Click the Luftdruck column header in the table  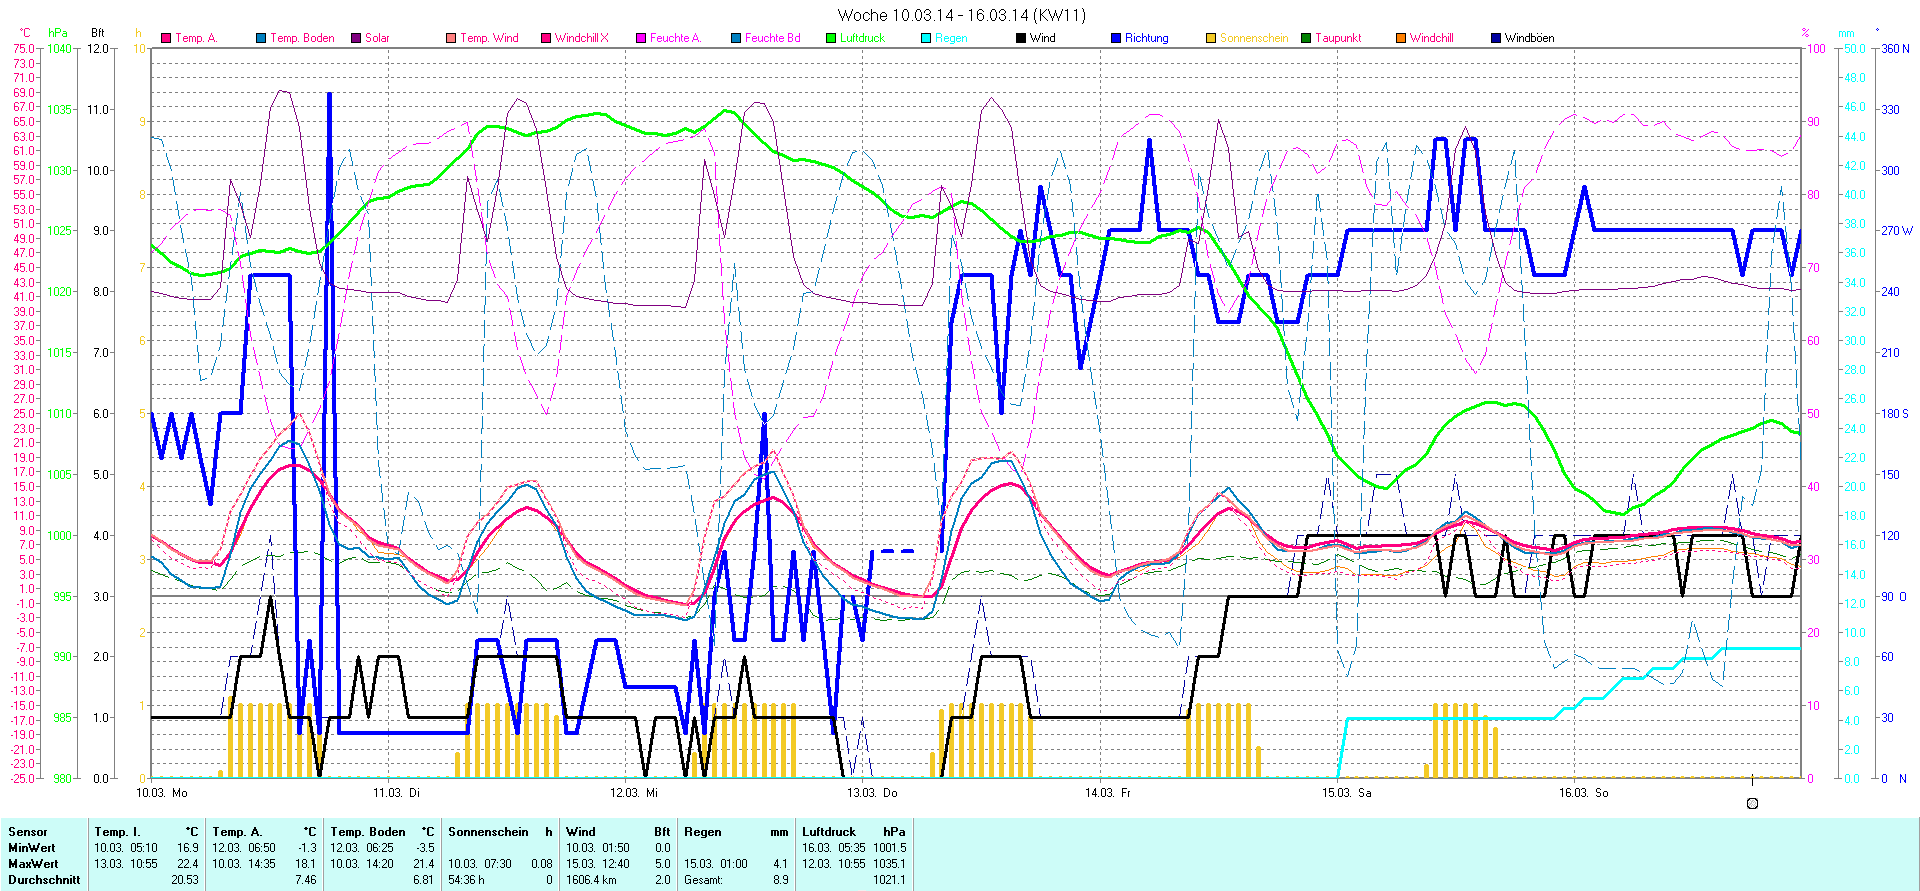click(829, 832)
